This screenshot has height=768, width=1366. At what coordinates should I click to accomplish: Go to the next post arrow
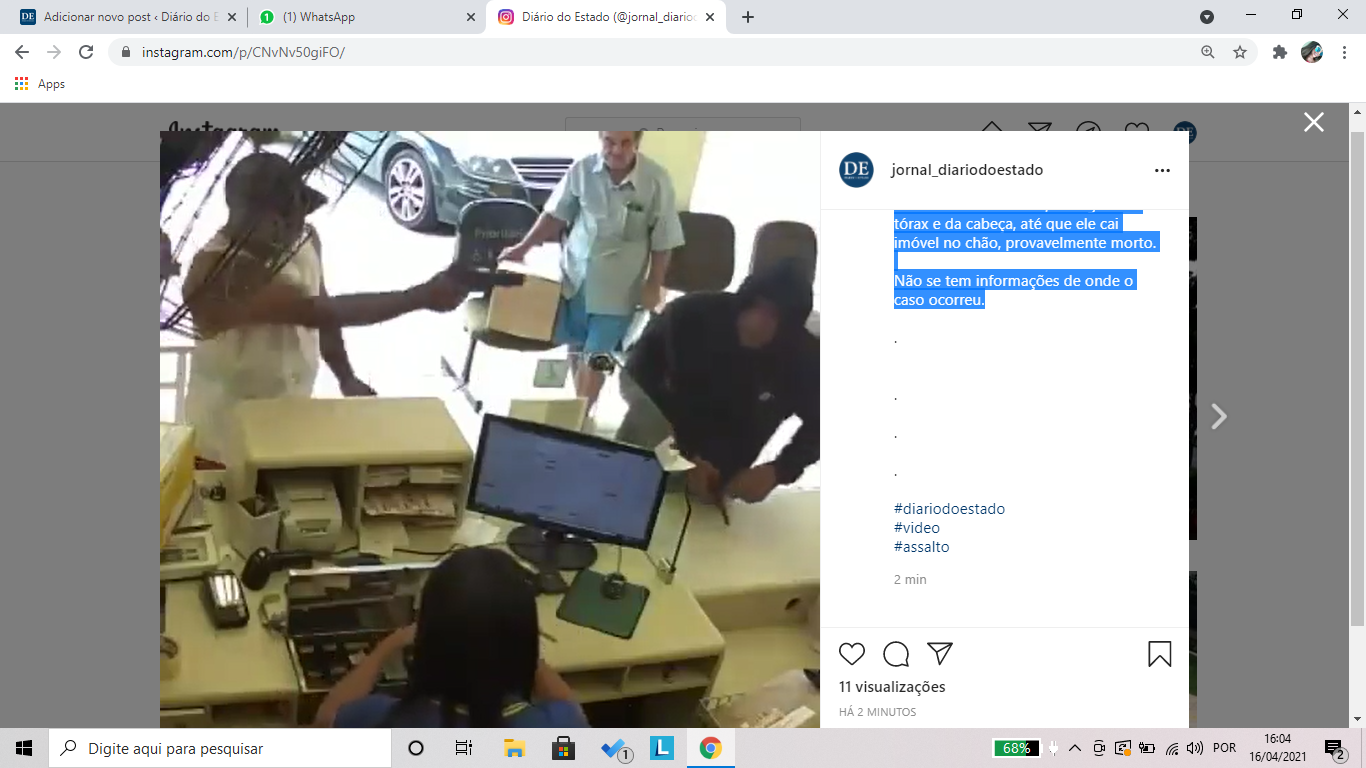pyautogui.click(x=1218, y=416)
